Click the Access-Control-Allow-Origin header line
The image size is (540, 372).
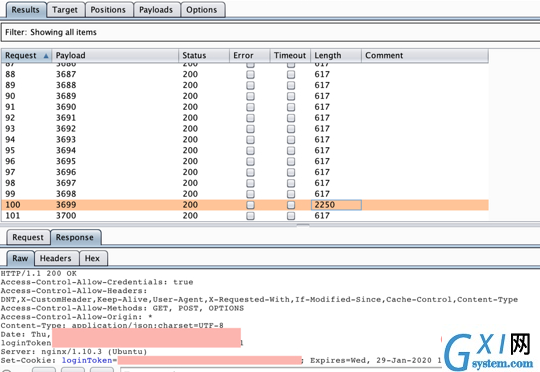click(x=76, y=317)
